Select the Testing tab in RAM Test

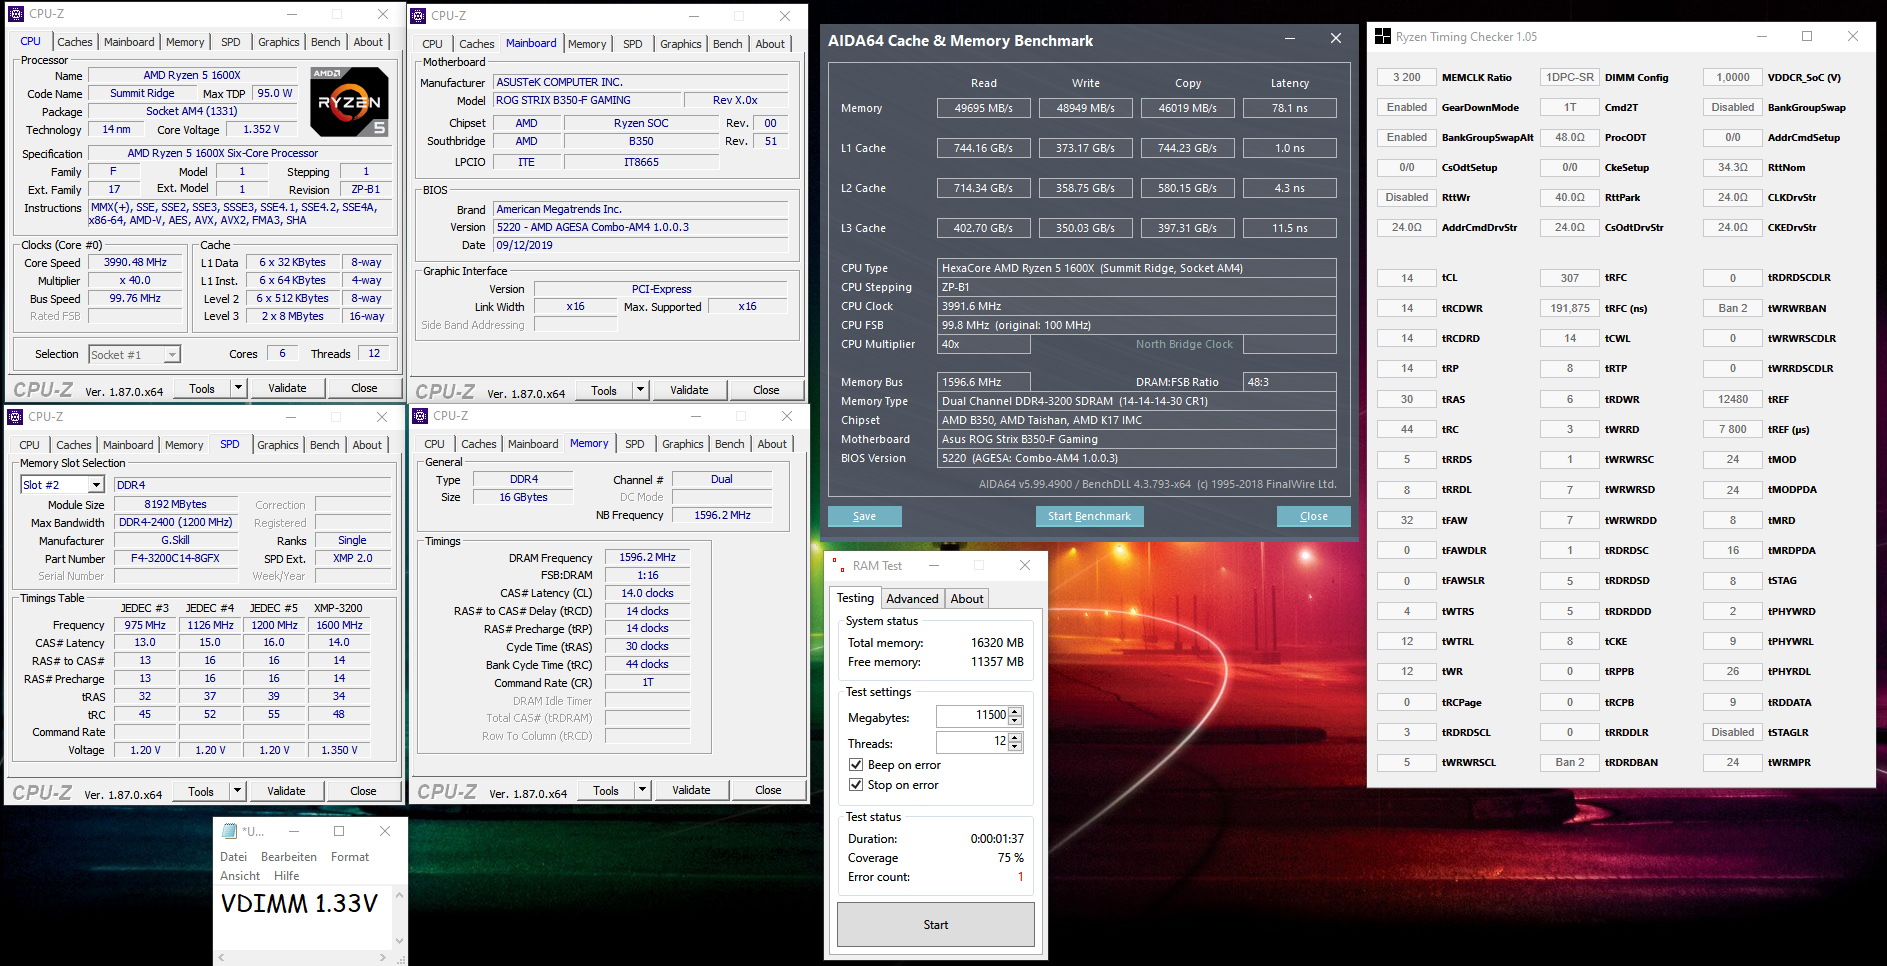tap(855, 598)
